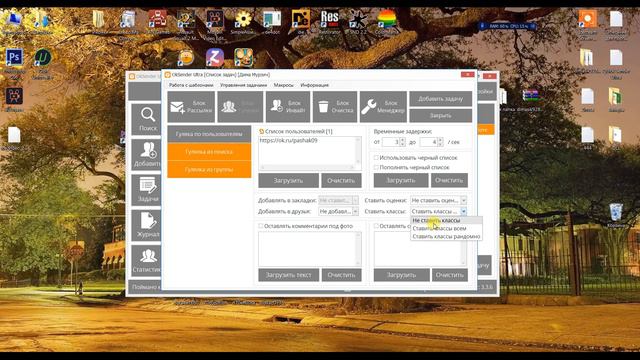This screenshot has height=360, width=640.
Task: Select the uTorrent desktop shortcut
Action: pyautogui.click(x=42, y=58)
